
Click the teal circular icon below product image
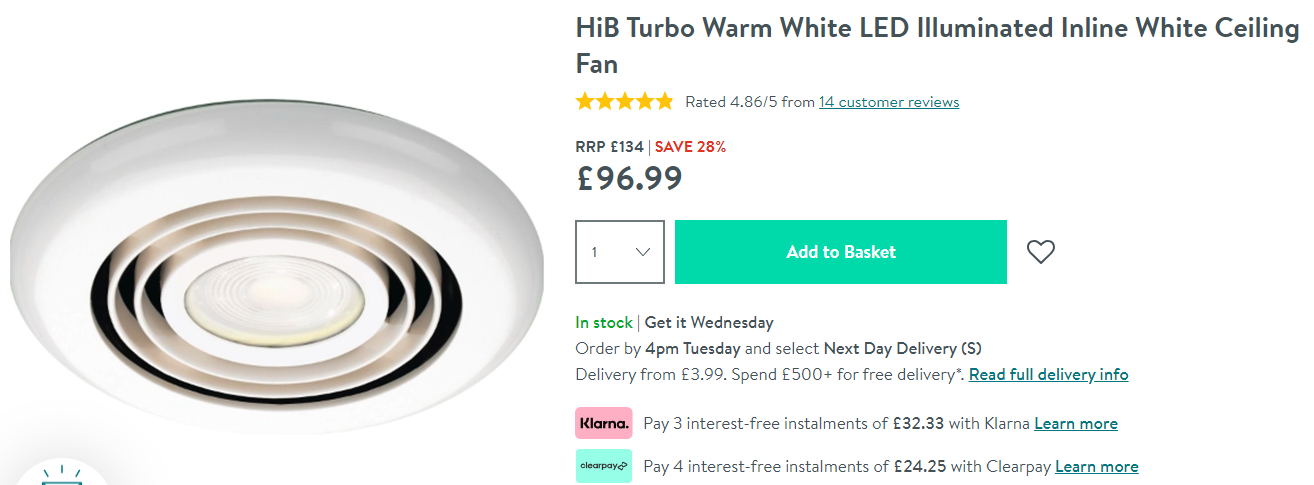tap(60, 473)
